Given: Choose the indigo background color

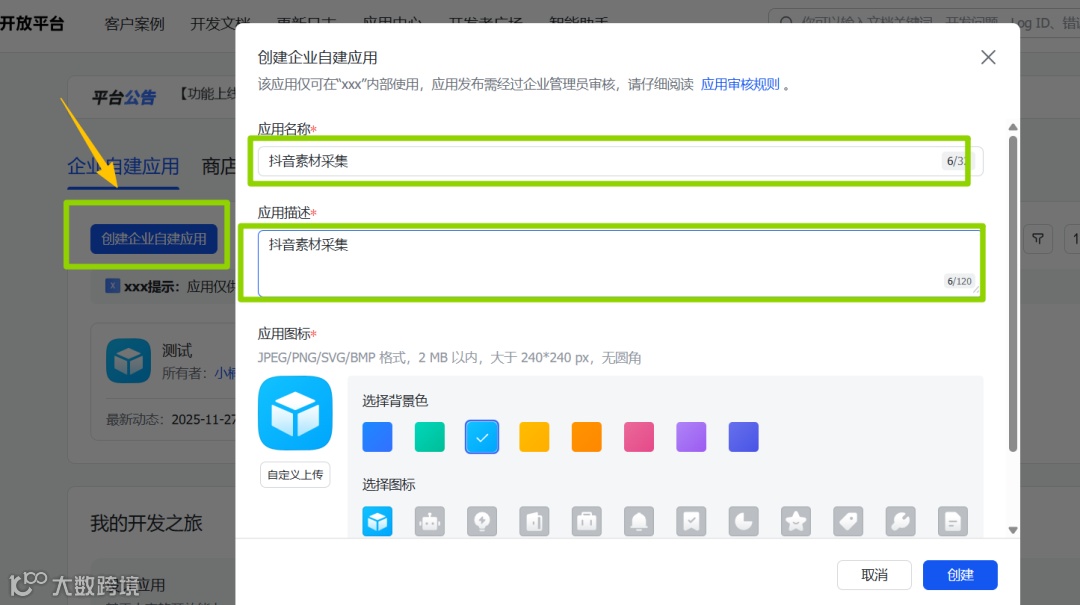Looking at the screenshot, I should pos(744,437).
